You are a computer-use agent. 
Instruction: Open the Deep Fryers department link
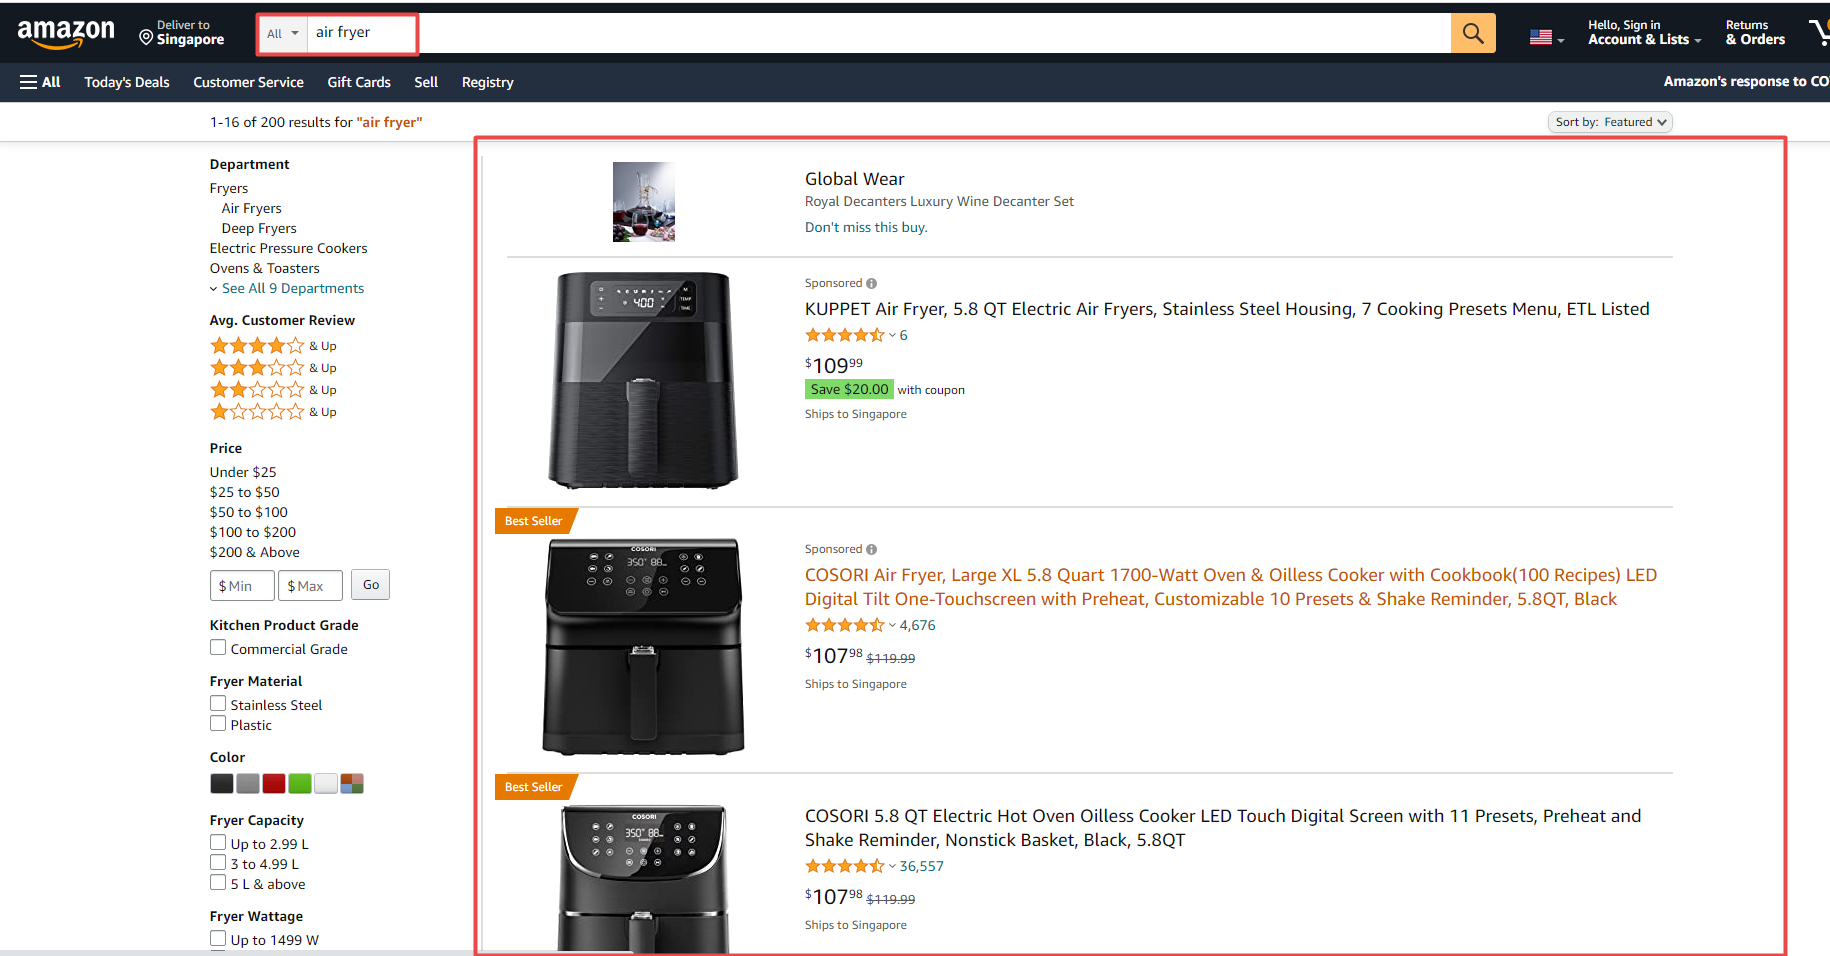pos(259,228)
